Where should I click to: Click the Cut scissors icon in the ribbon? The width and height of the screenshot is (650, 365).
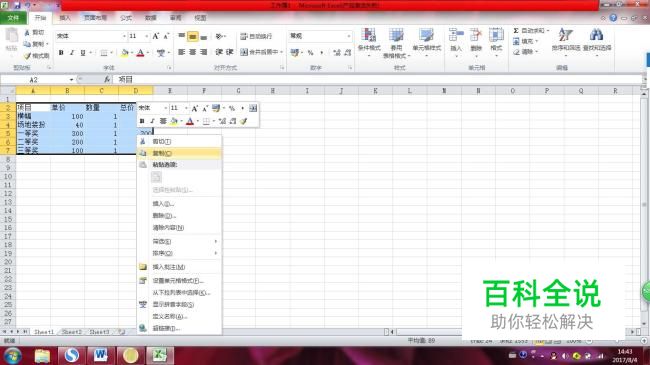tap(27, 32)
